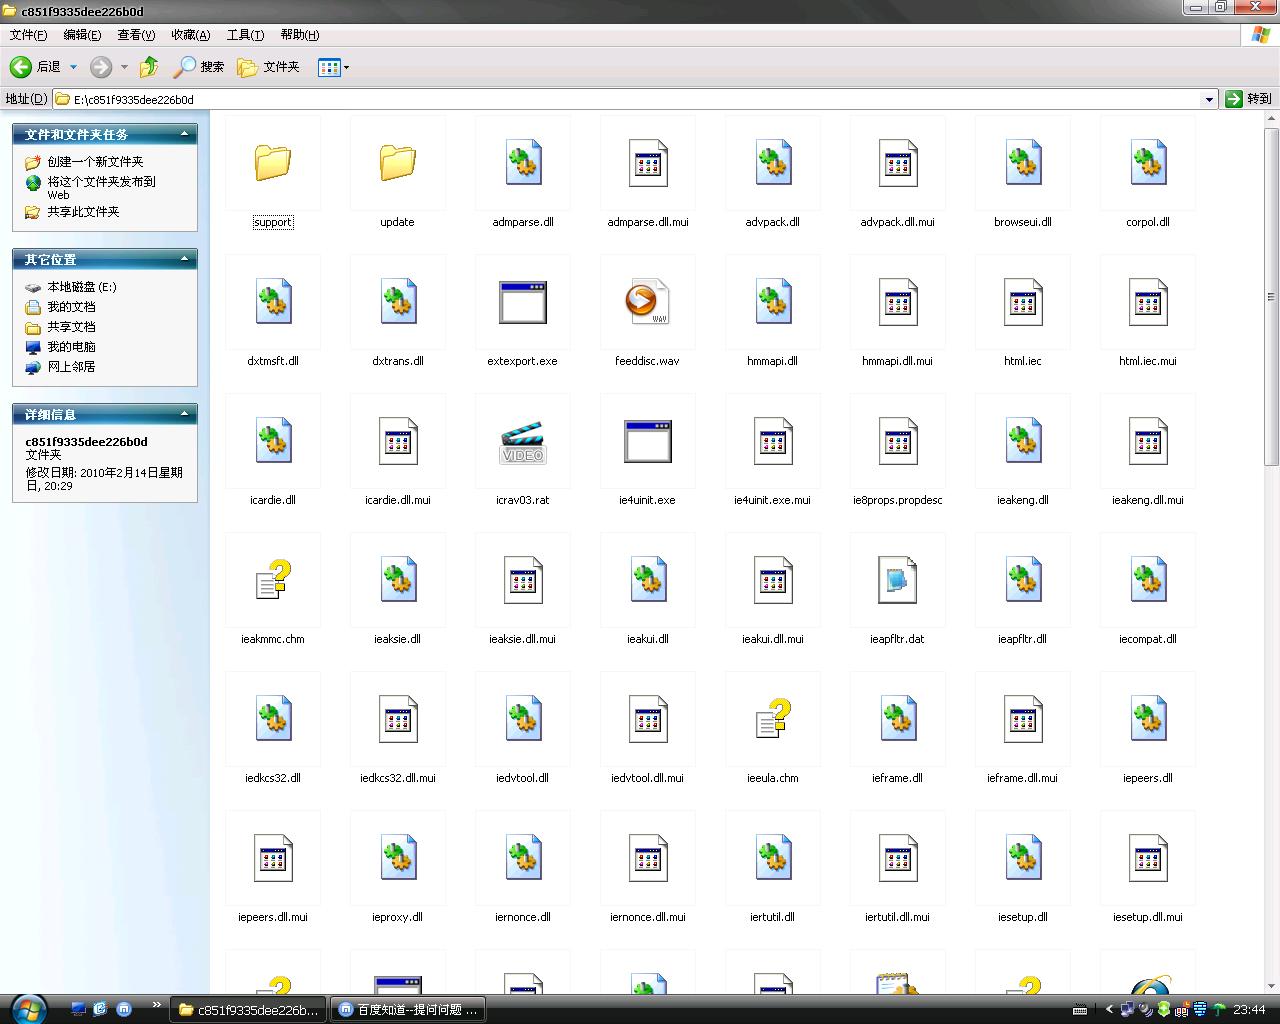Click the 转到 Go button
1280x1024 pixels.
pos(1249,99)
